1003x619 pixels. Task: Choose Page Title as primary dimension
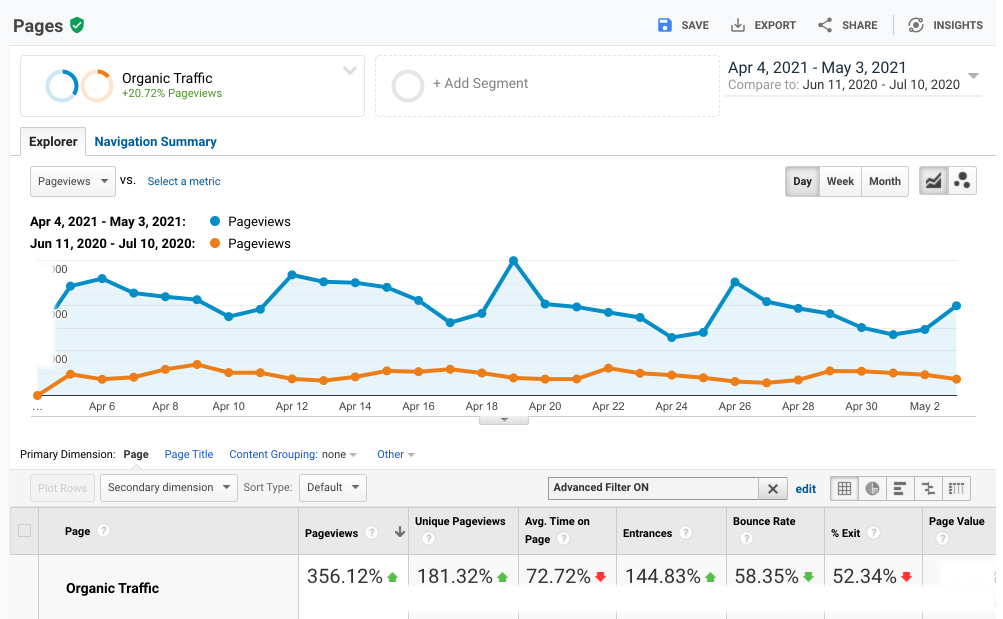click(189, 454)
